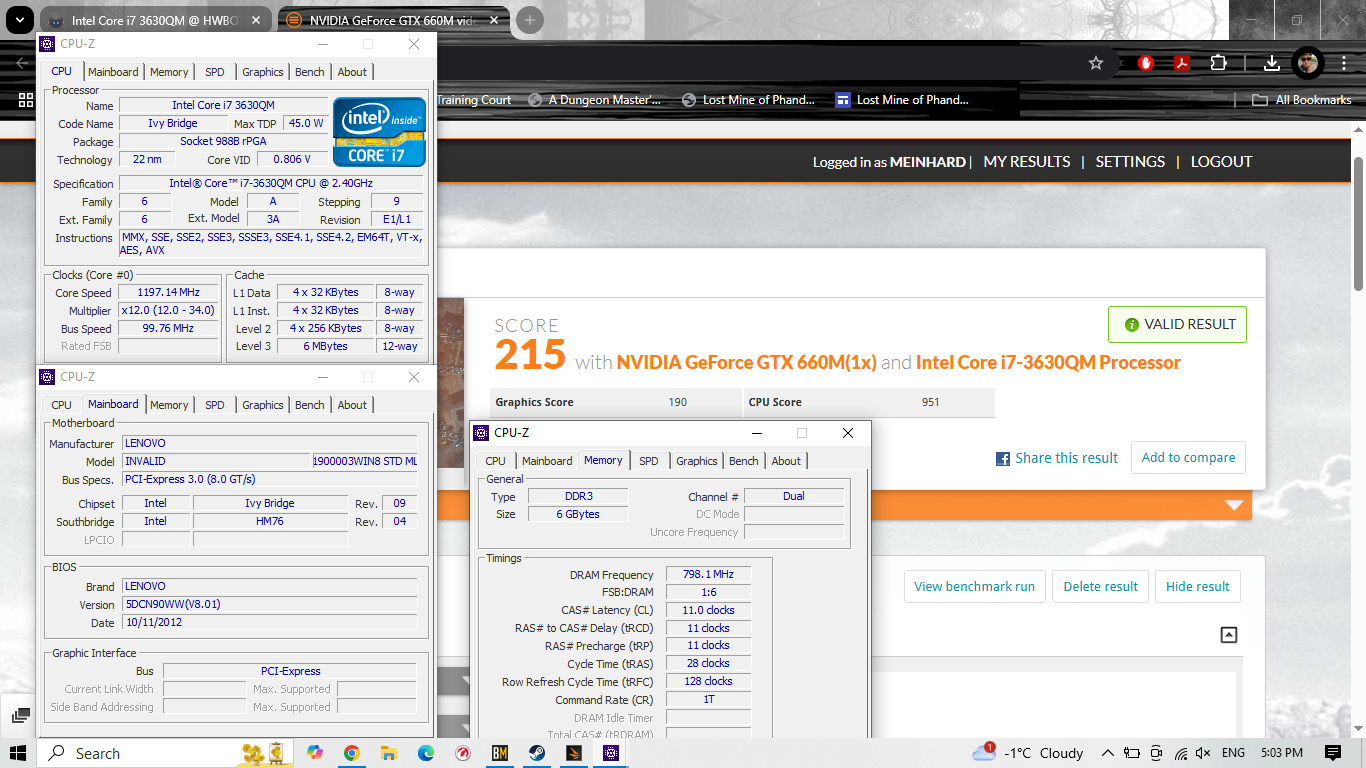
Task: Switch to Intel Core i7 3630QM HWBOT tab
Action: click(155, 20)
